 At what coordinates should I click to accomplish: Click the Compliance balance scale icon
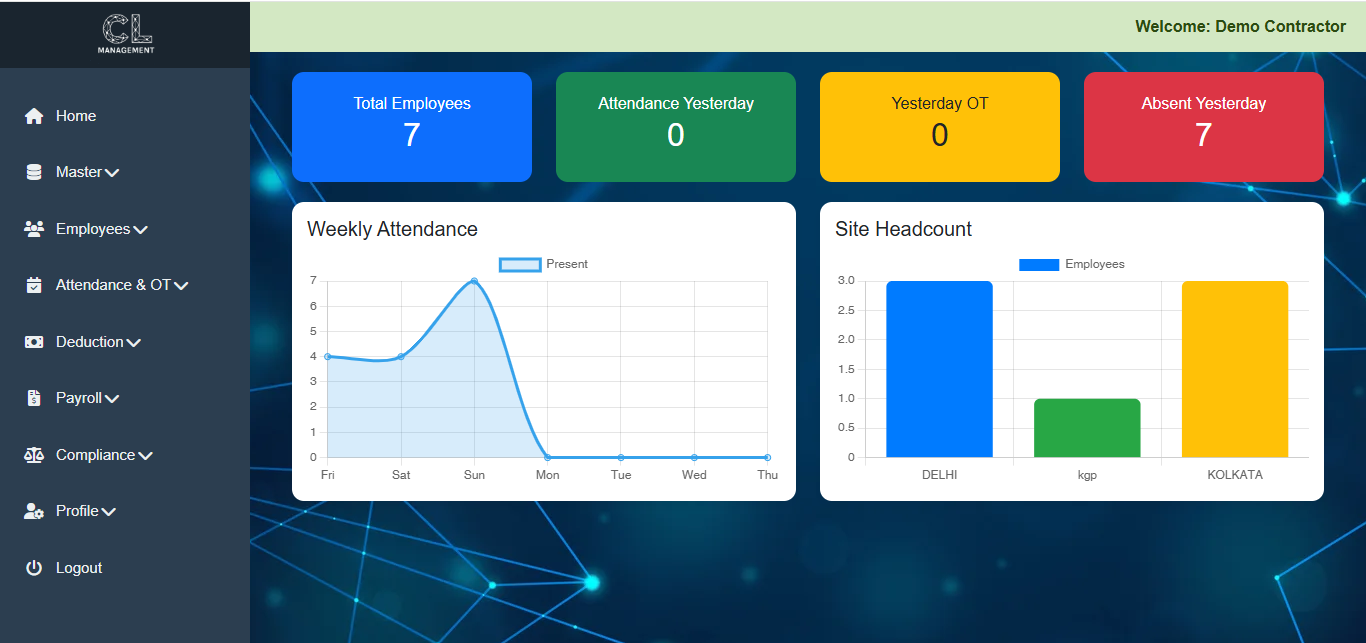(x=34, y=455)
